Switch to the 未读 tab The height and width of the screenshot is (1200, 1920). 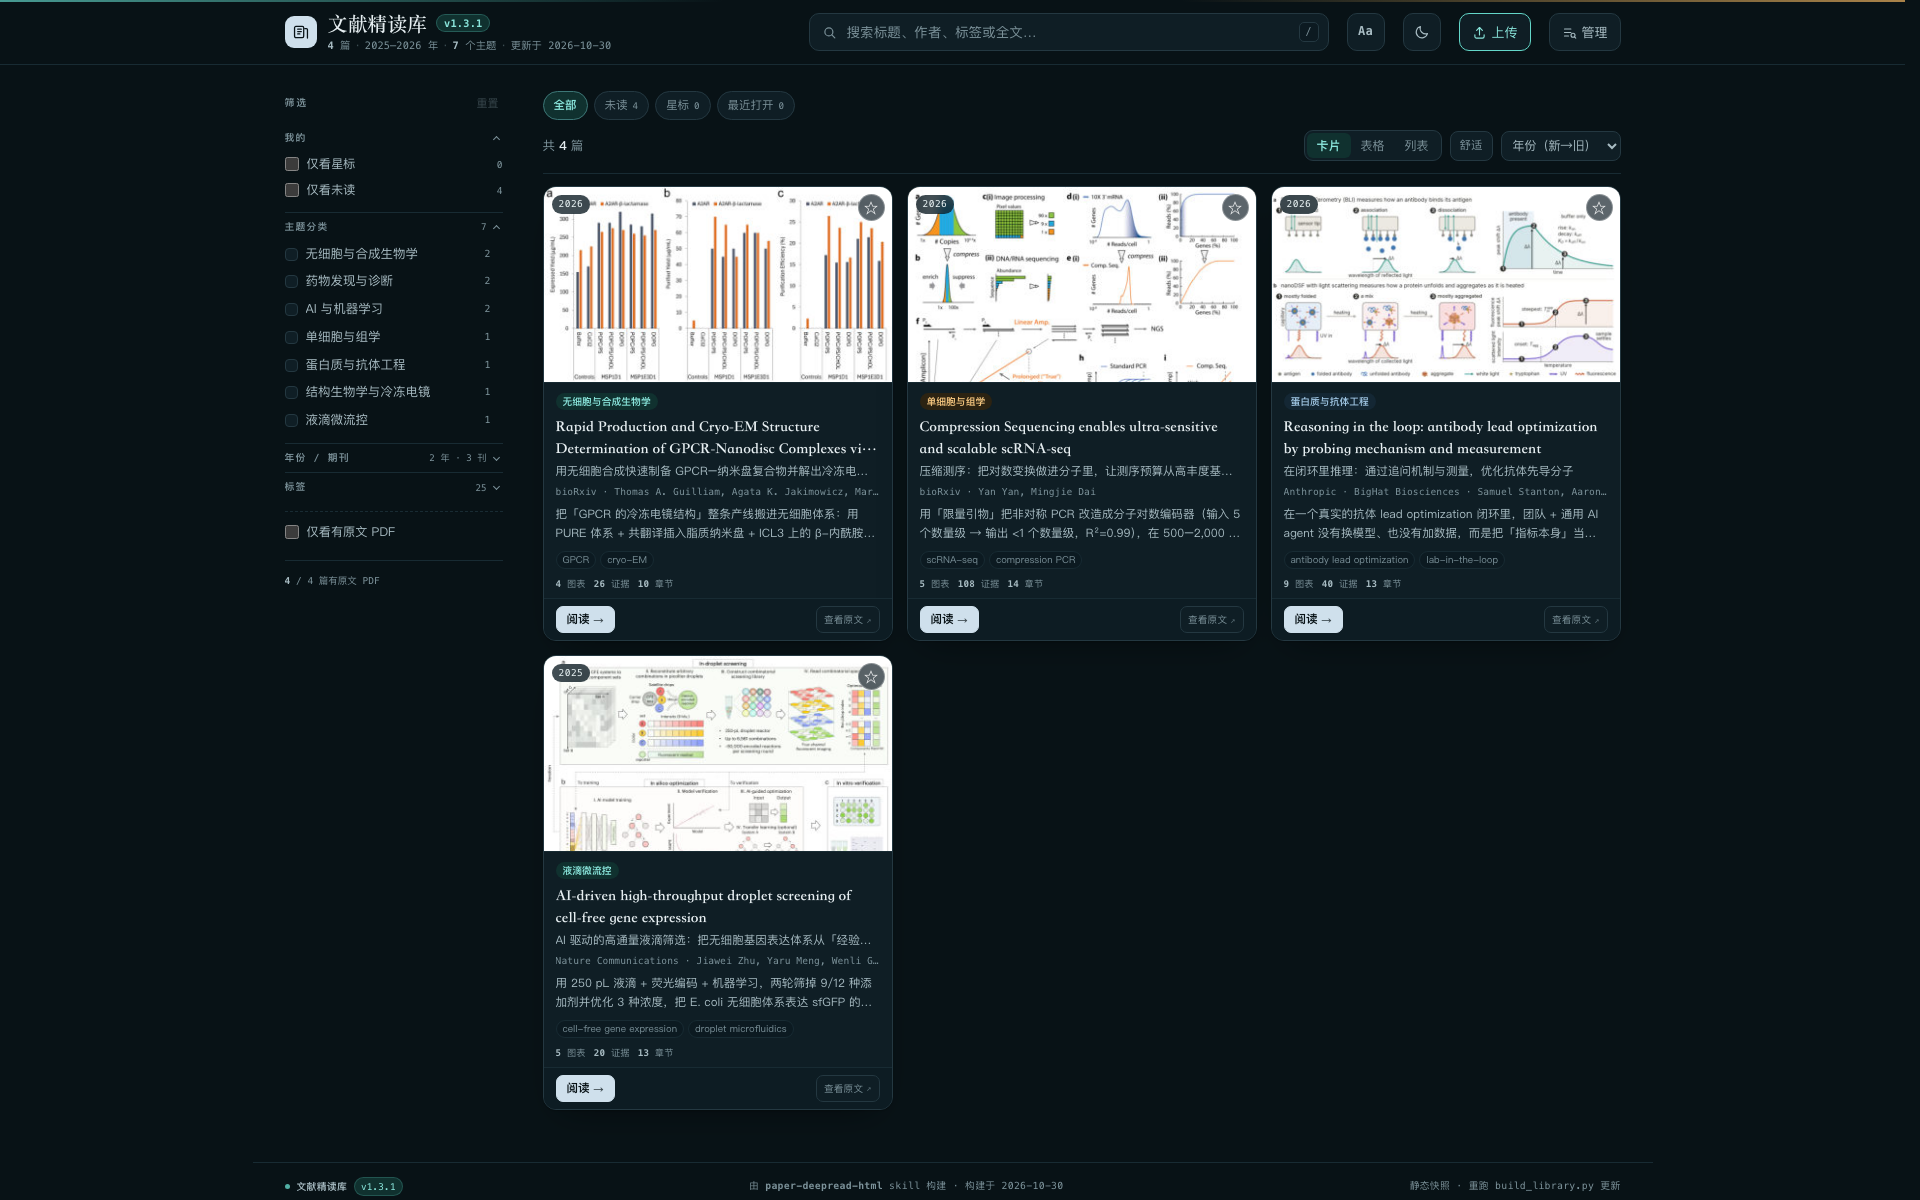click(x=621, y=105)
